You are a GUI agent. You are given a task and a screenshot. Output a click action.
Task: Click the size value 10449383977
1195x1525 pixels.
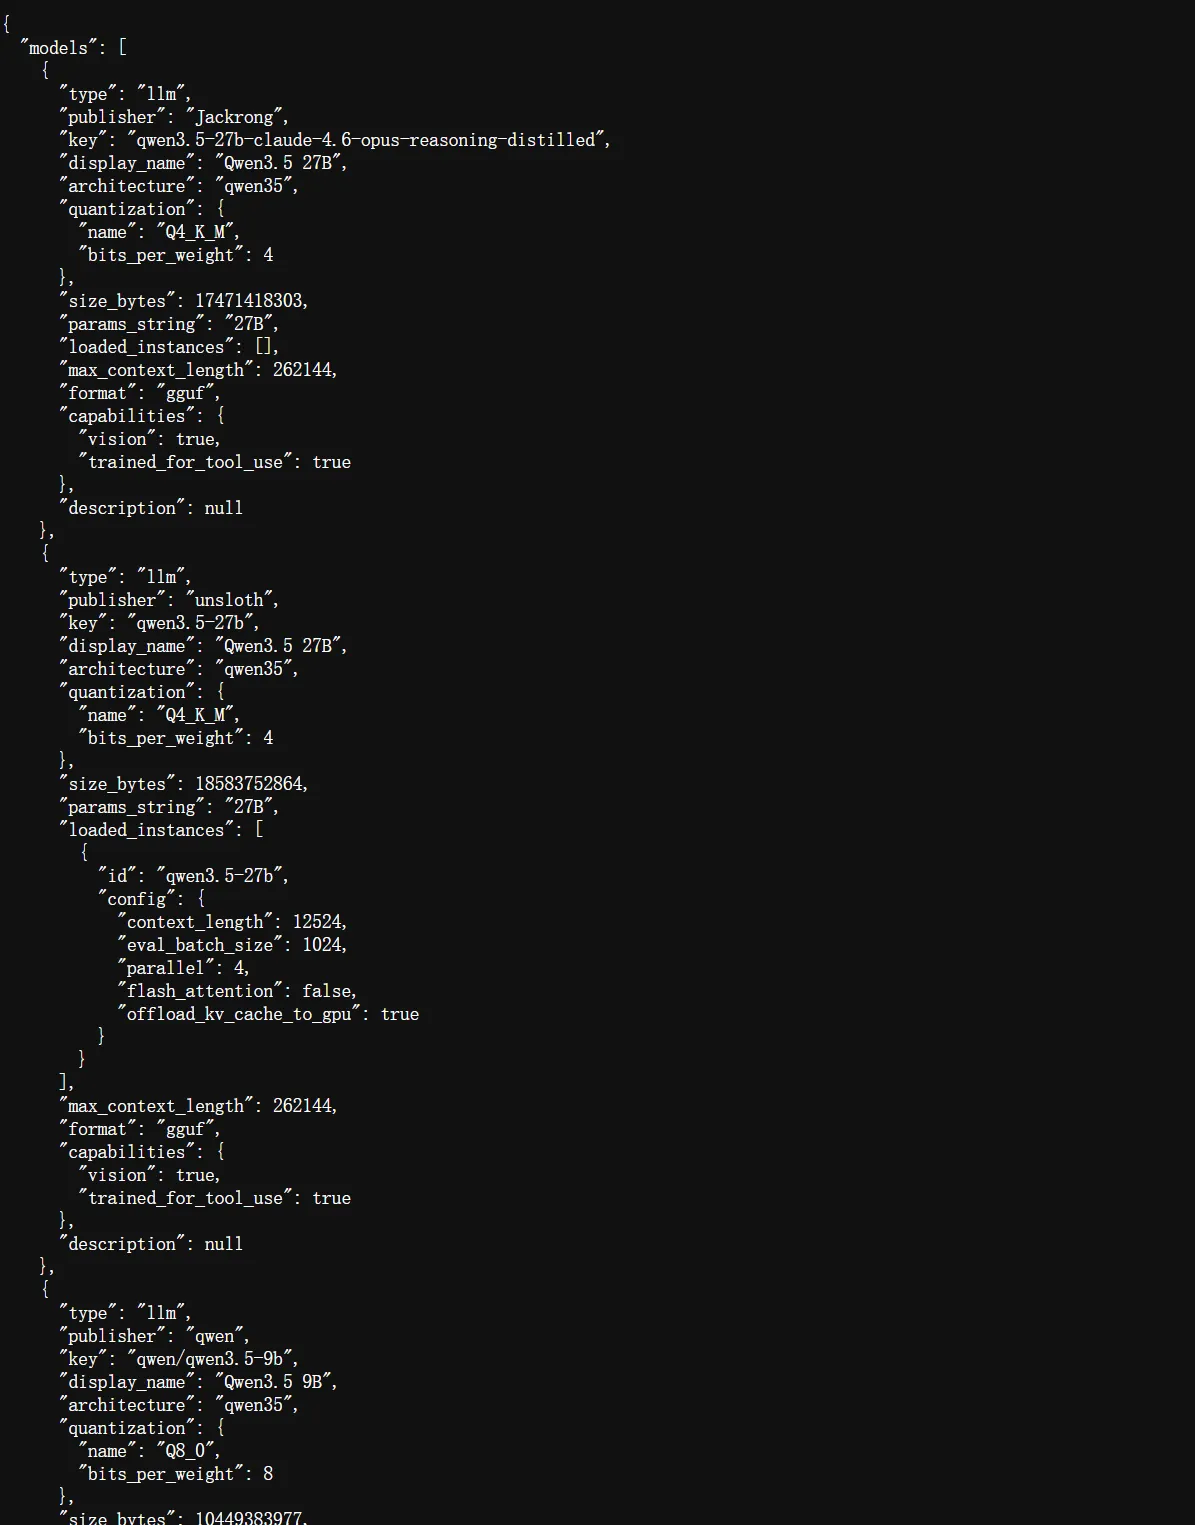pyautogui.click(x=250, y=1518)
